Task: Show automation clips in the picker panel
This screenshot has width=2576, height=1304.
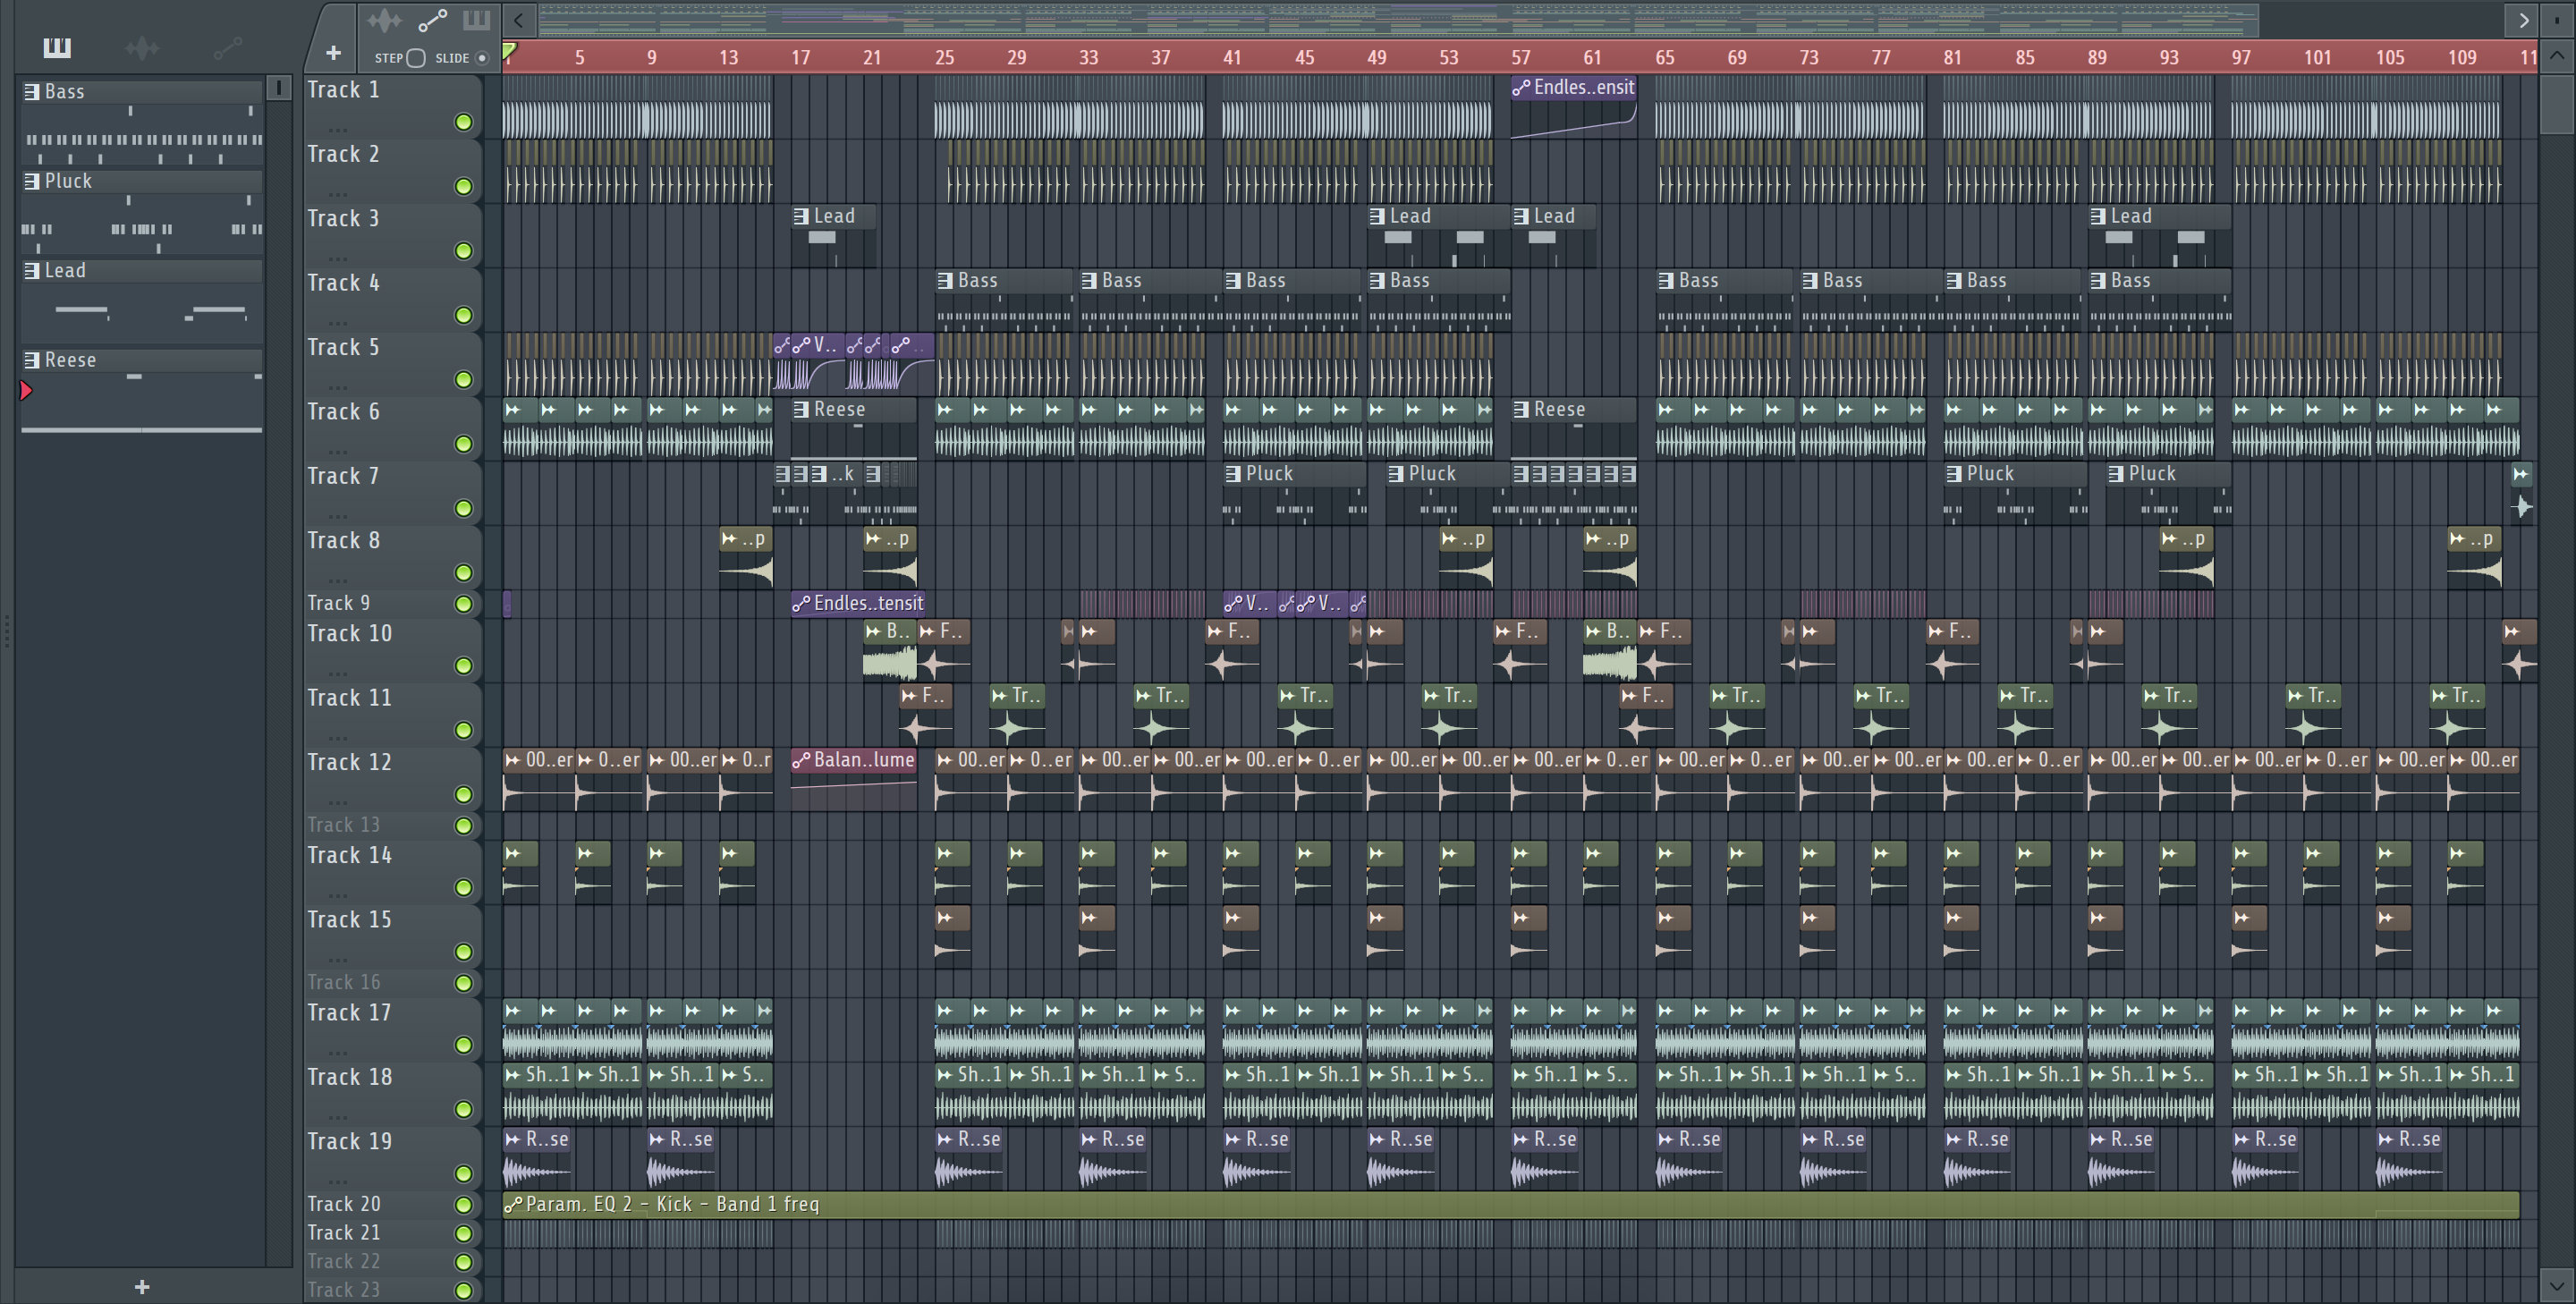Action: (227, 47)
